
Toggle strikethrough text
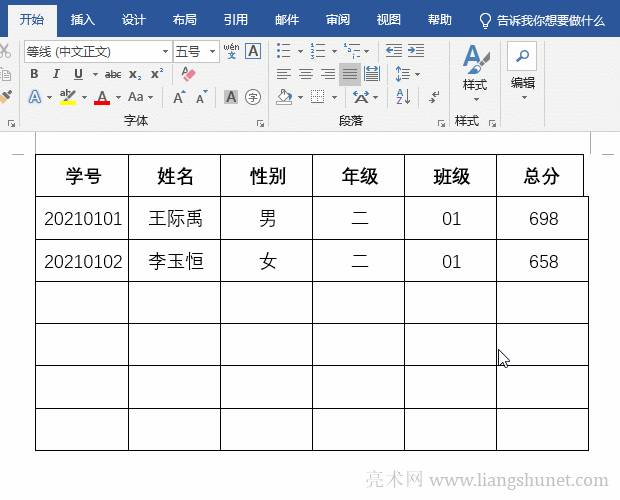113,74
